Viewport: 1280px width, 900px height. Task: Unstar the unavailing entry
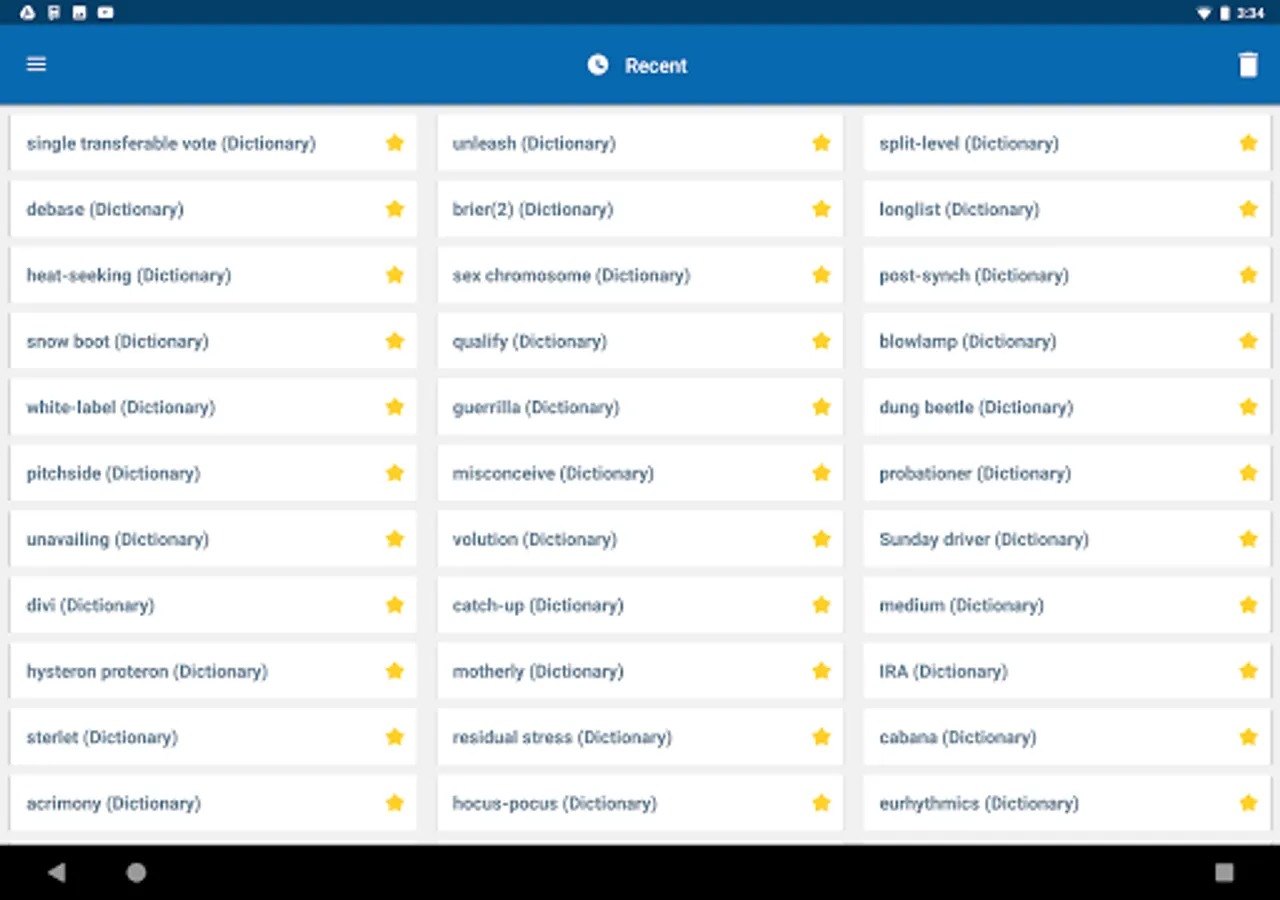pos(395,539)
